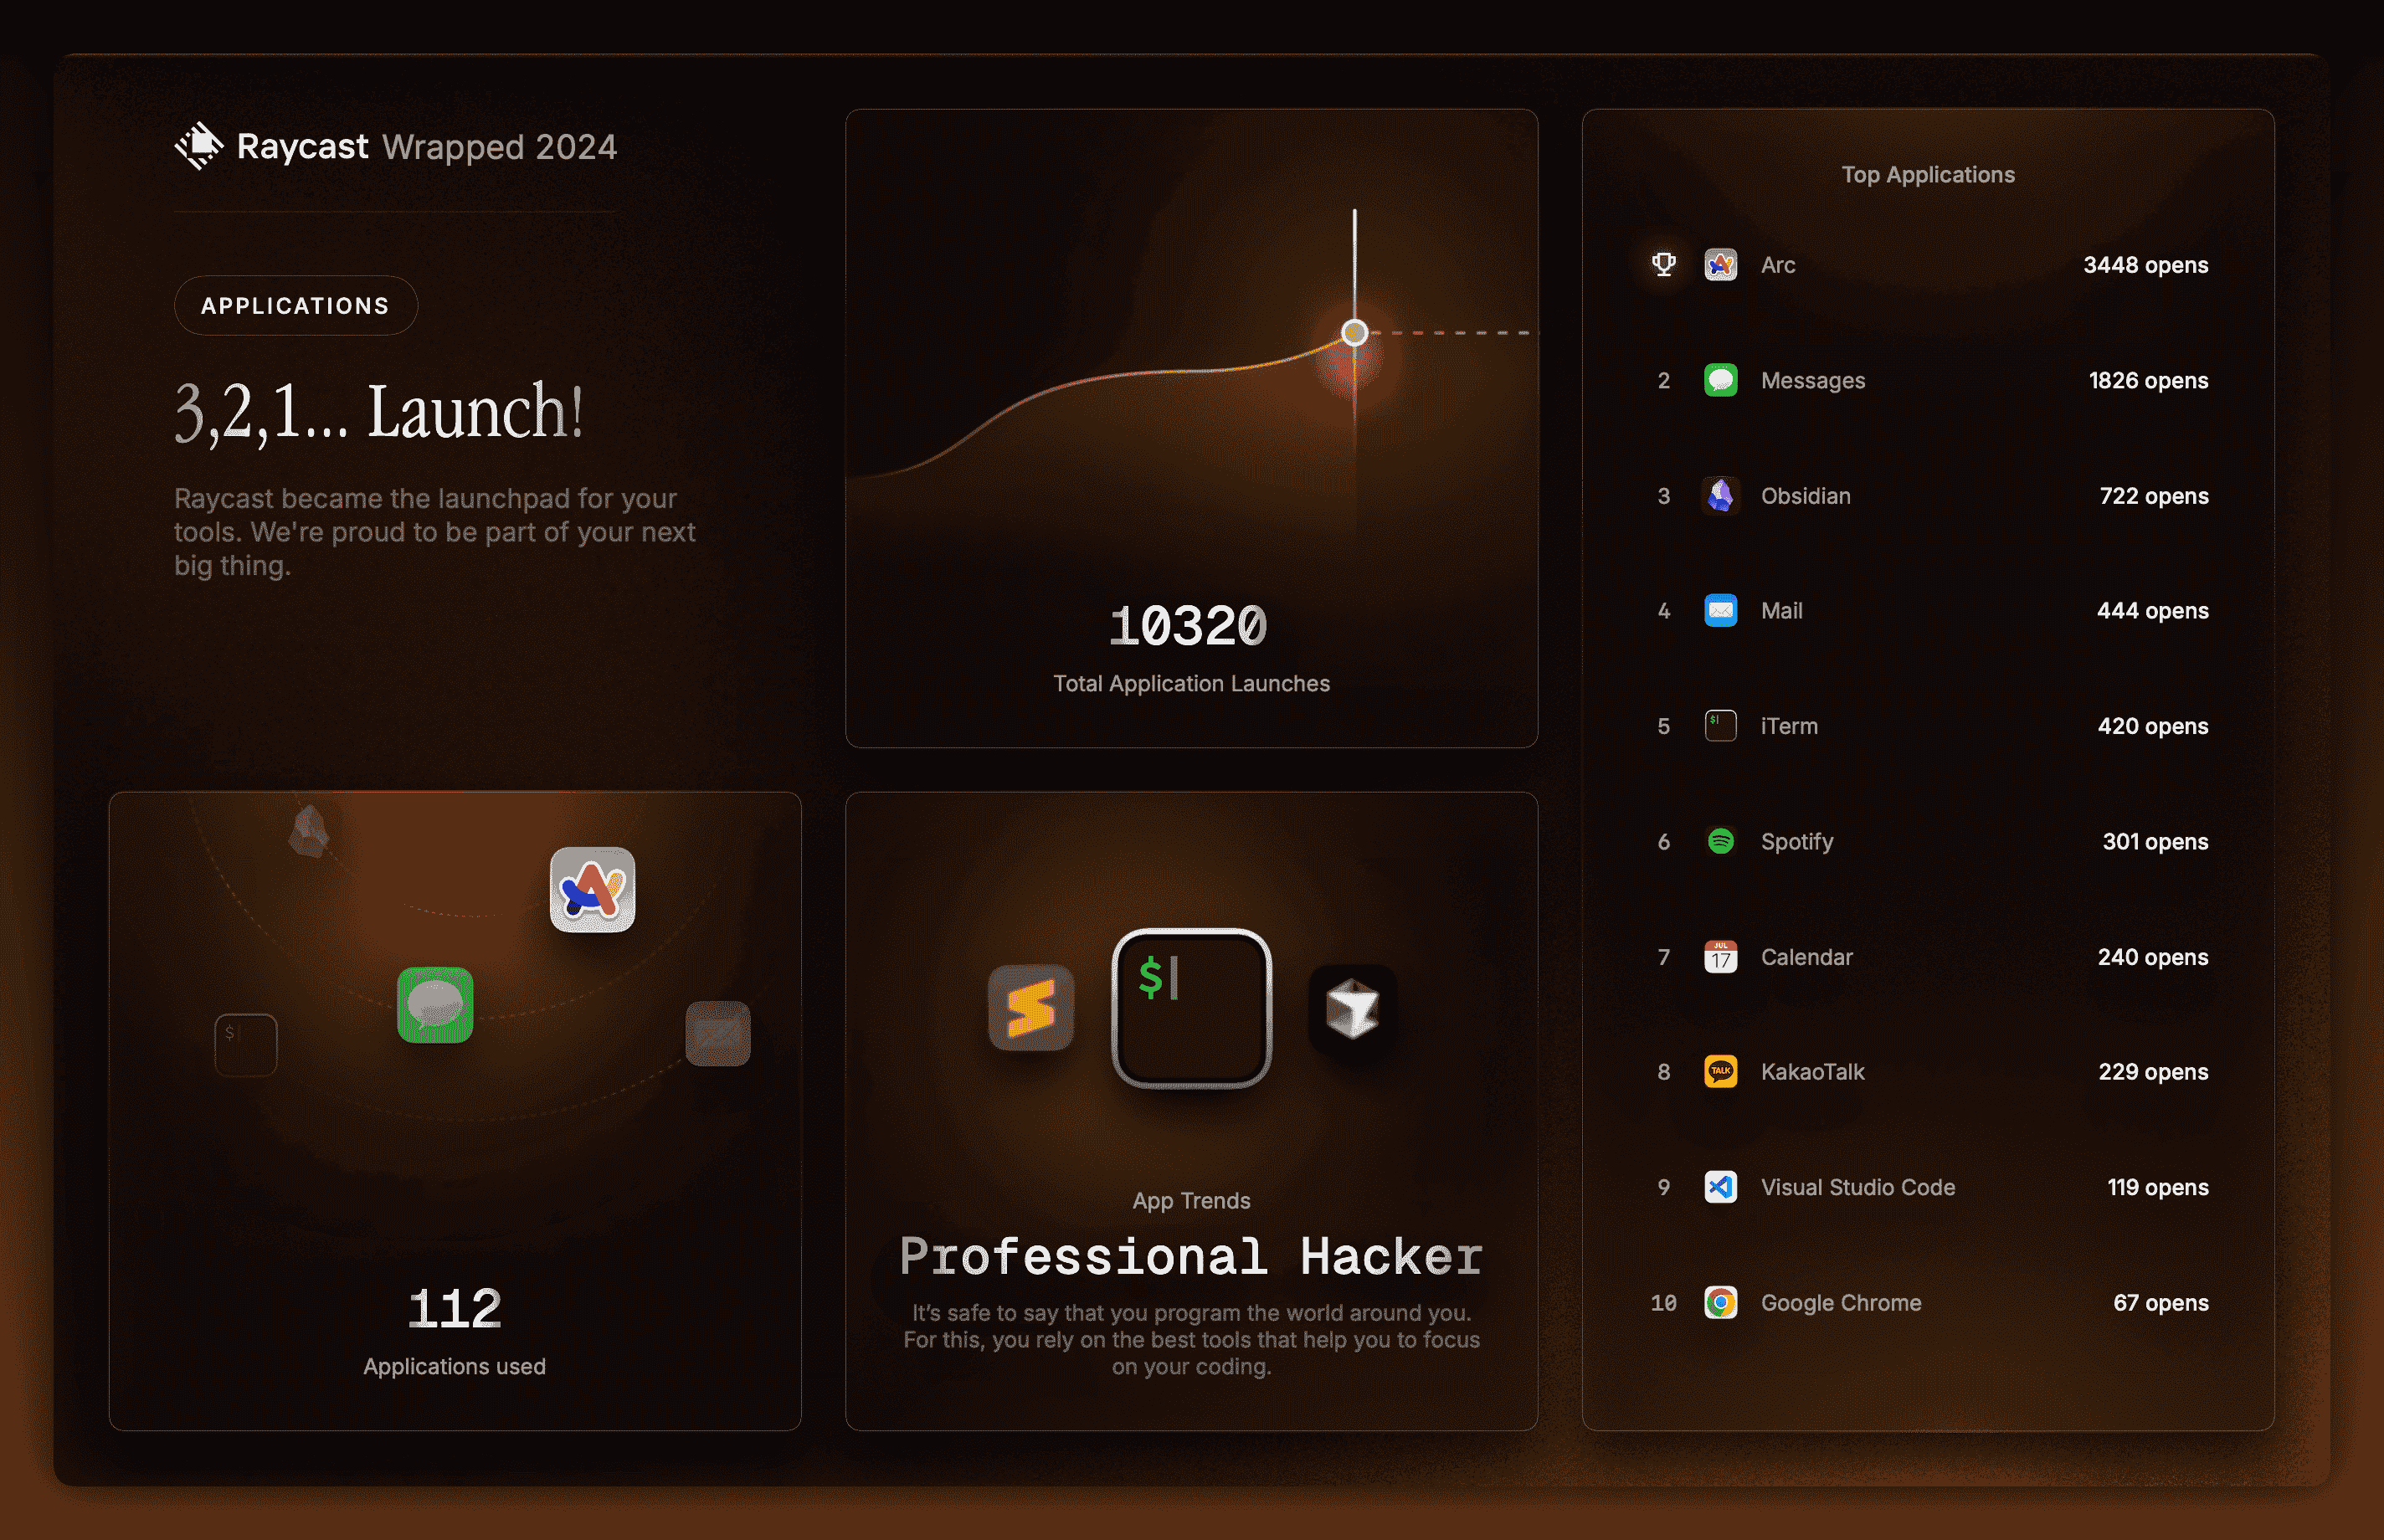This screenshot has height=1540, width=2384.
Task: Click the Visual Studio Code icon
Action: point(1720,1187)
